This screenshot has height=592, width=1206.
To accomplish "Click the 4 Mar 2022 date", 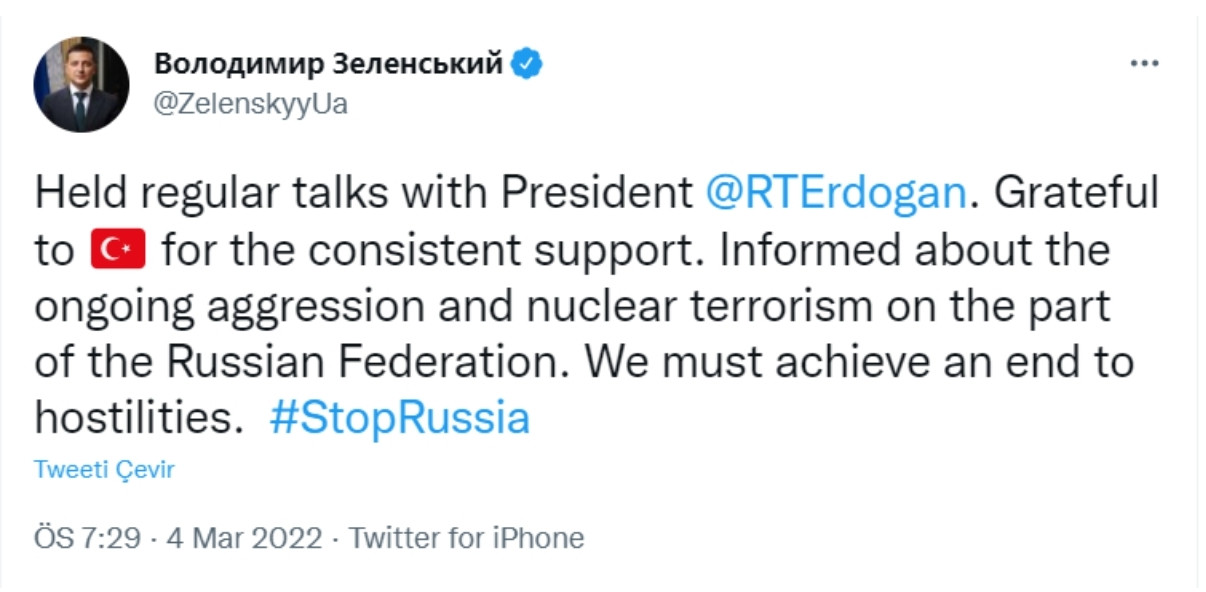I will pos(244,538).
